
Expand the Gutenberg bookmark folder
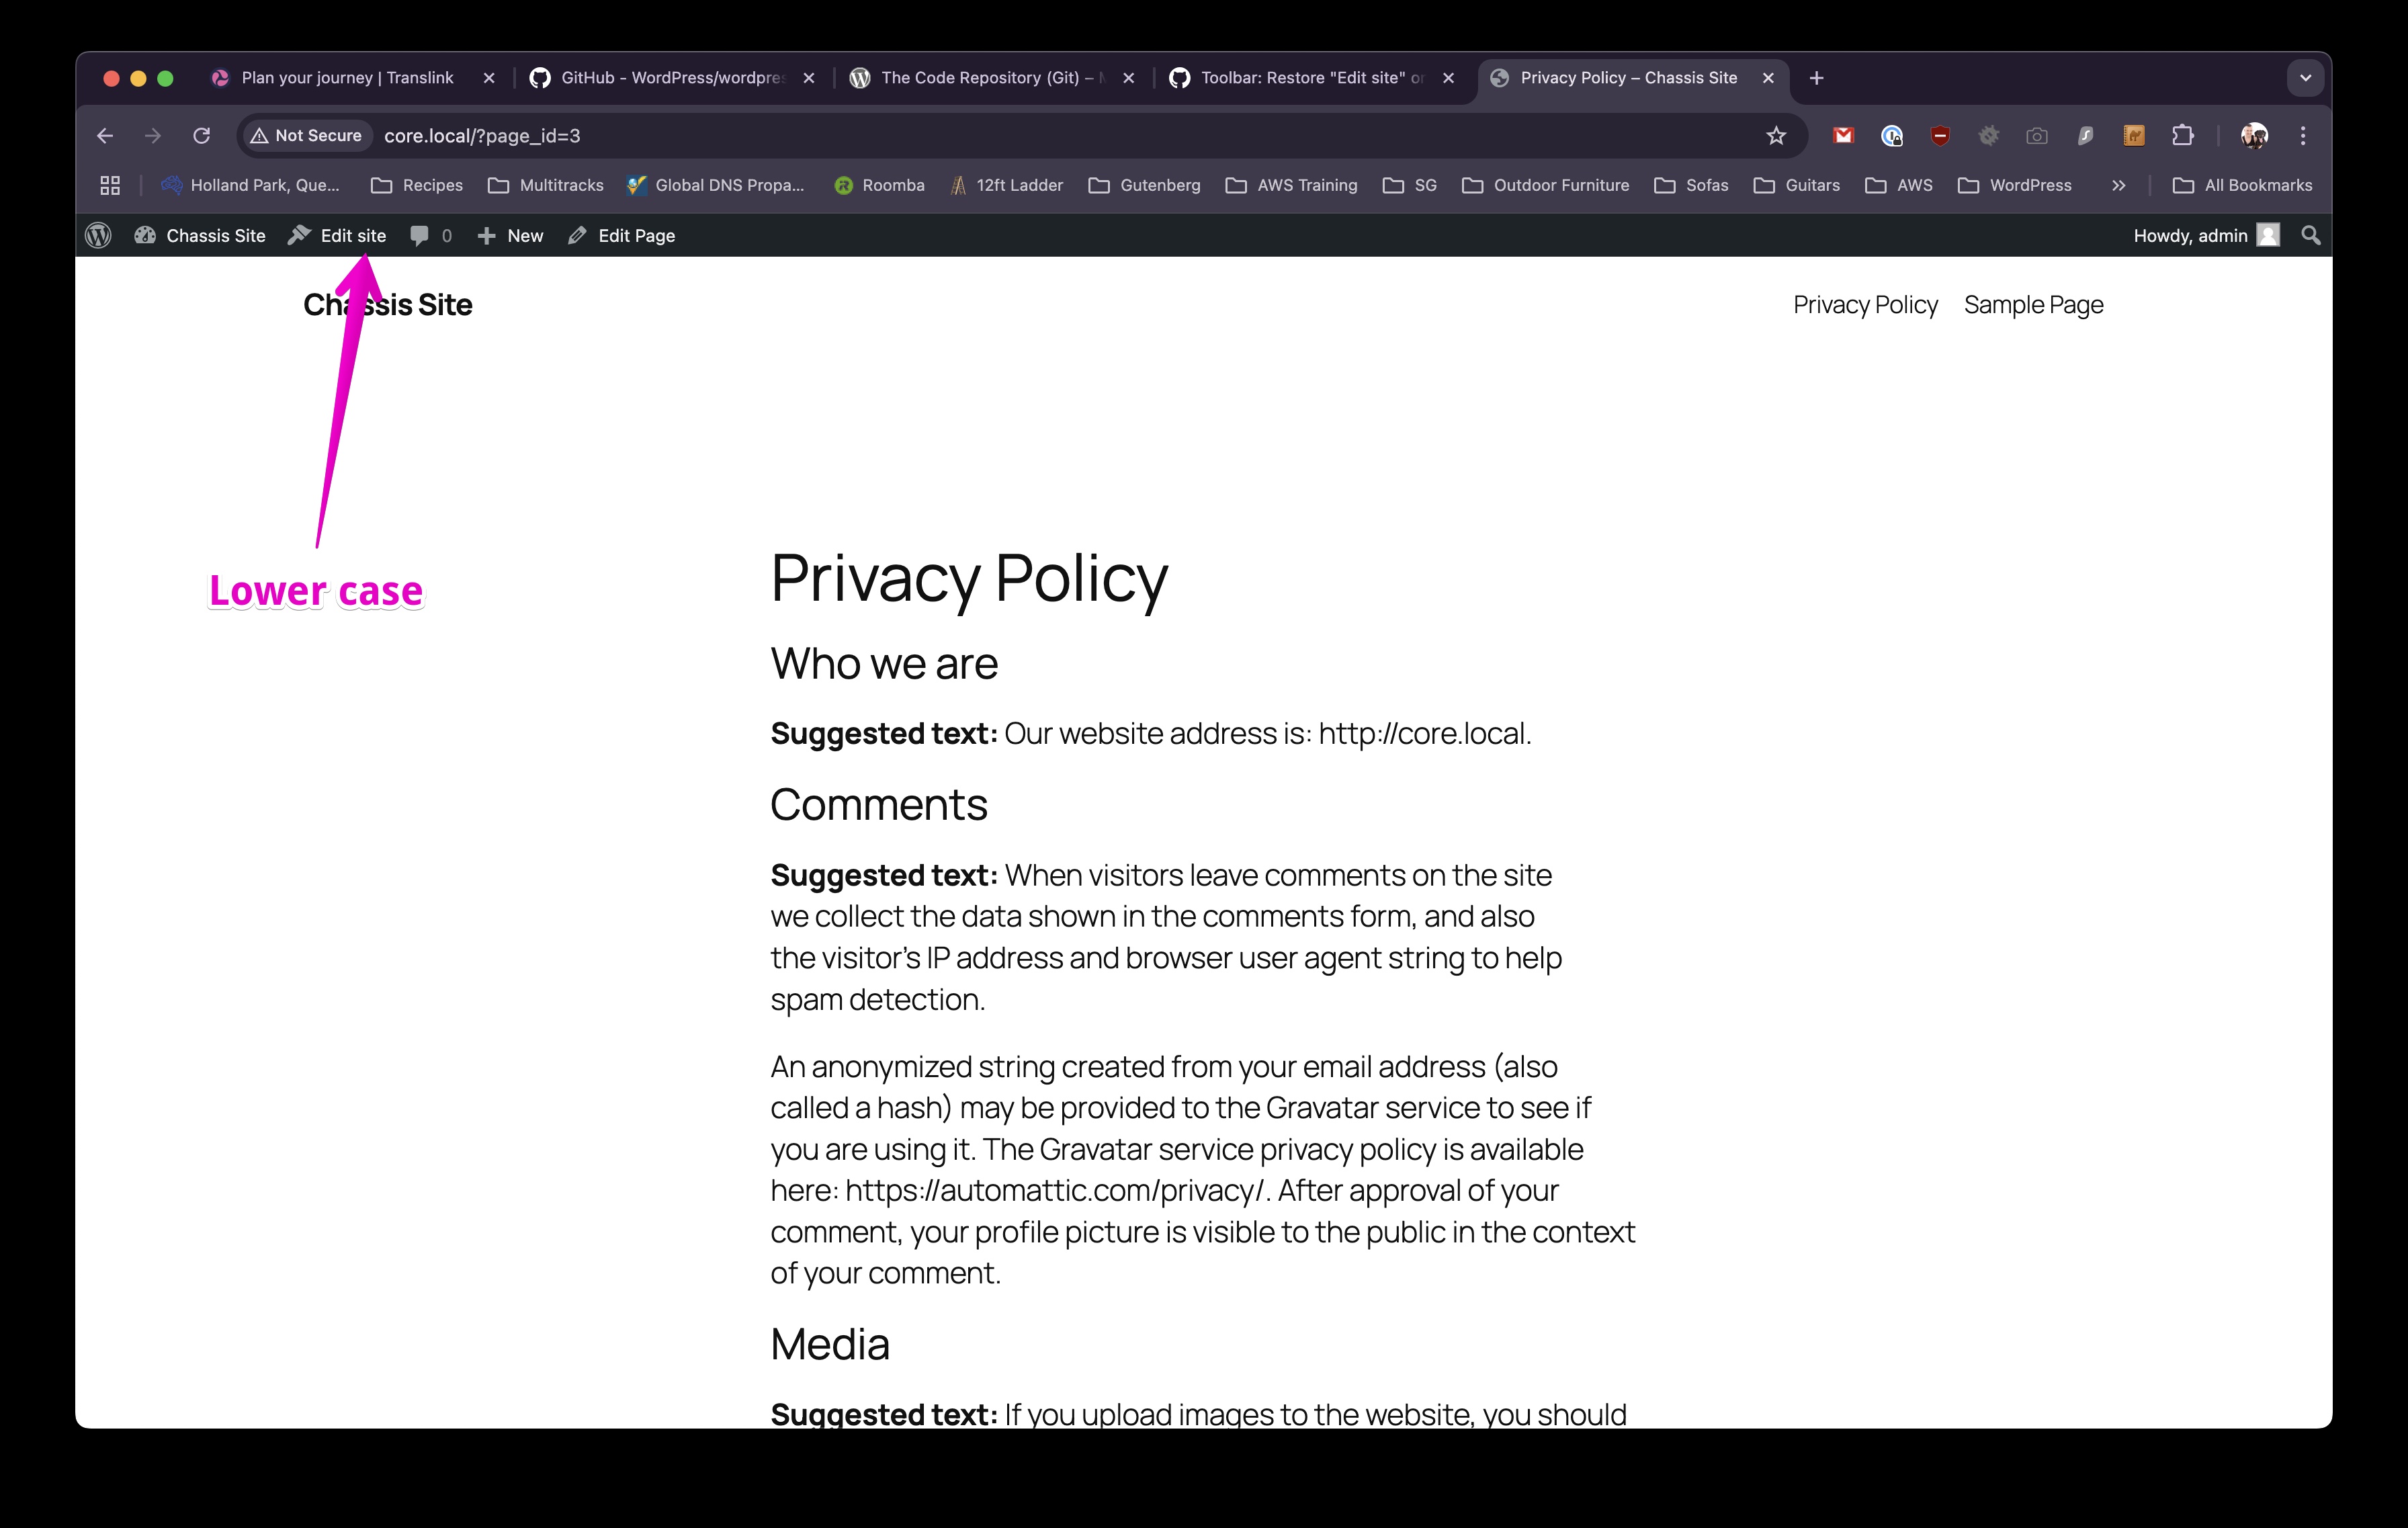coord(1145,185)
